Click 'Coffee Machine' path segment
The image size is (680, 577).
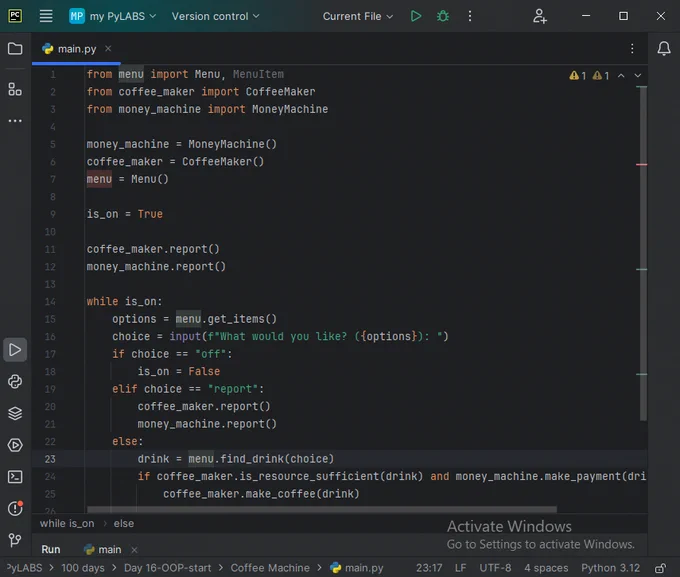[270, 568]
